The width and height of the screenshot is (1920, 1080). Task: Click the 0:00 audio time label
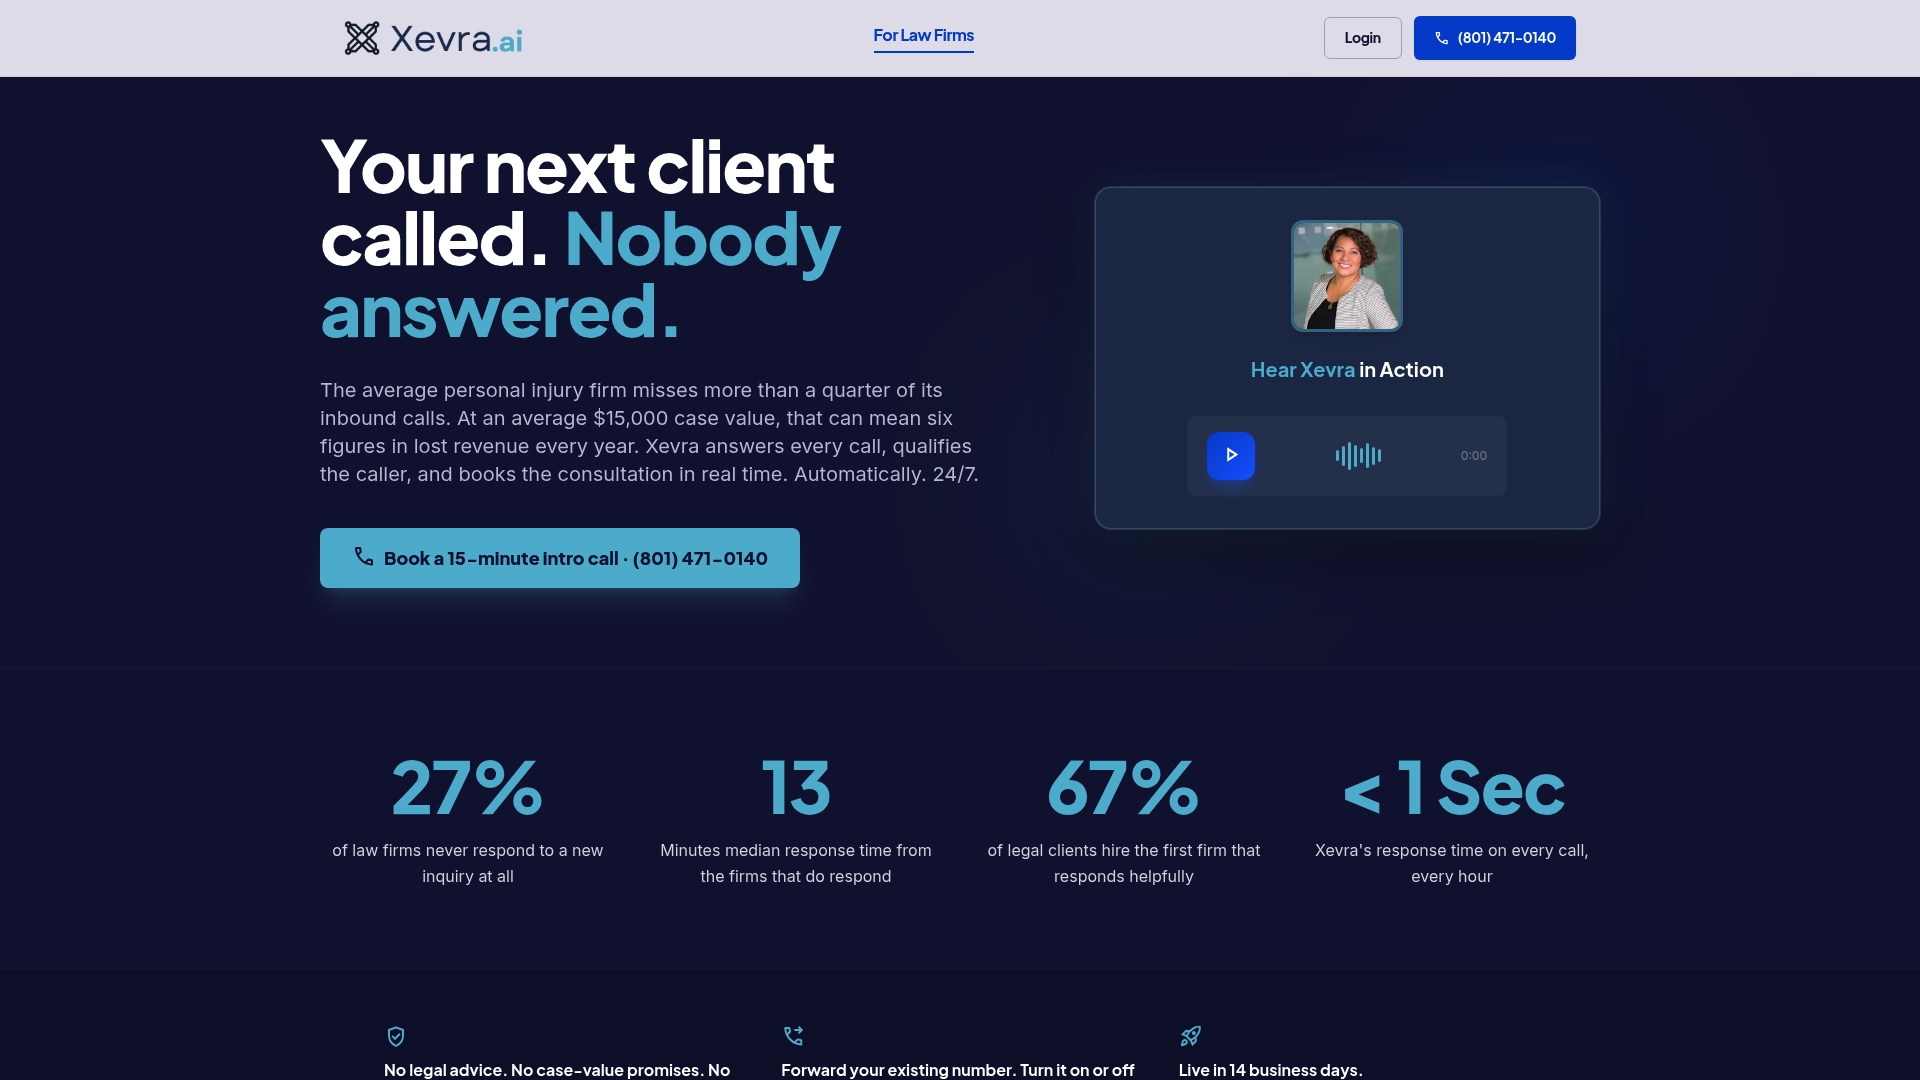(x=1473, y=456)
